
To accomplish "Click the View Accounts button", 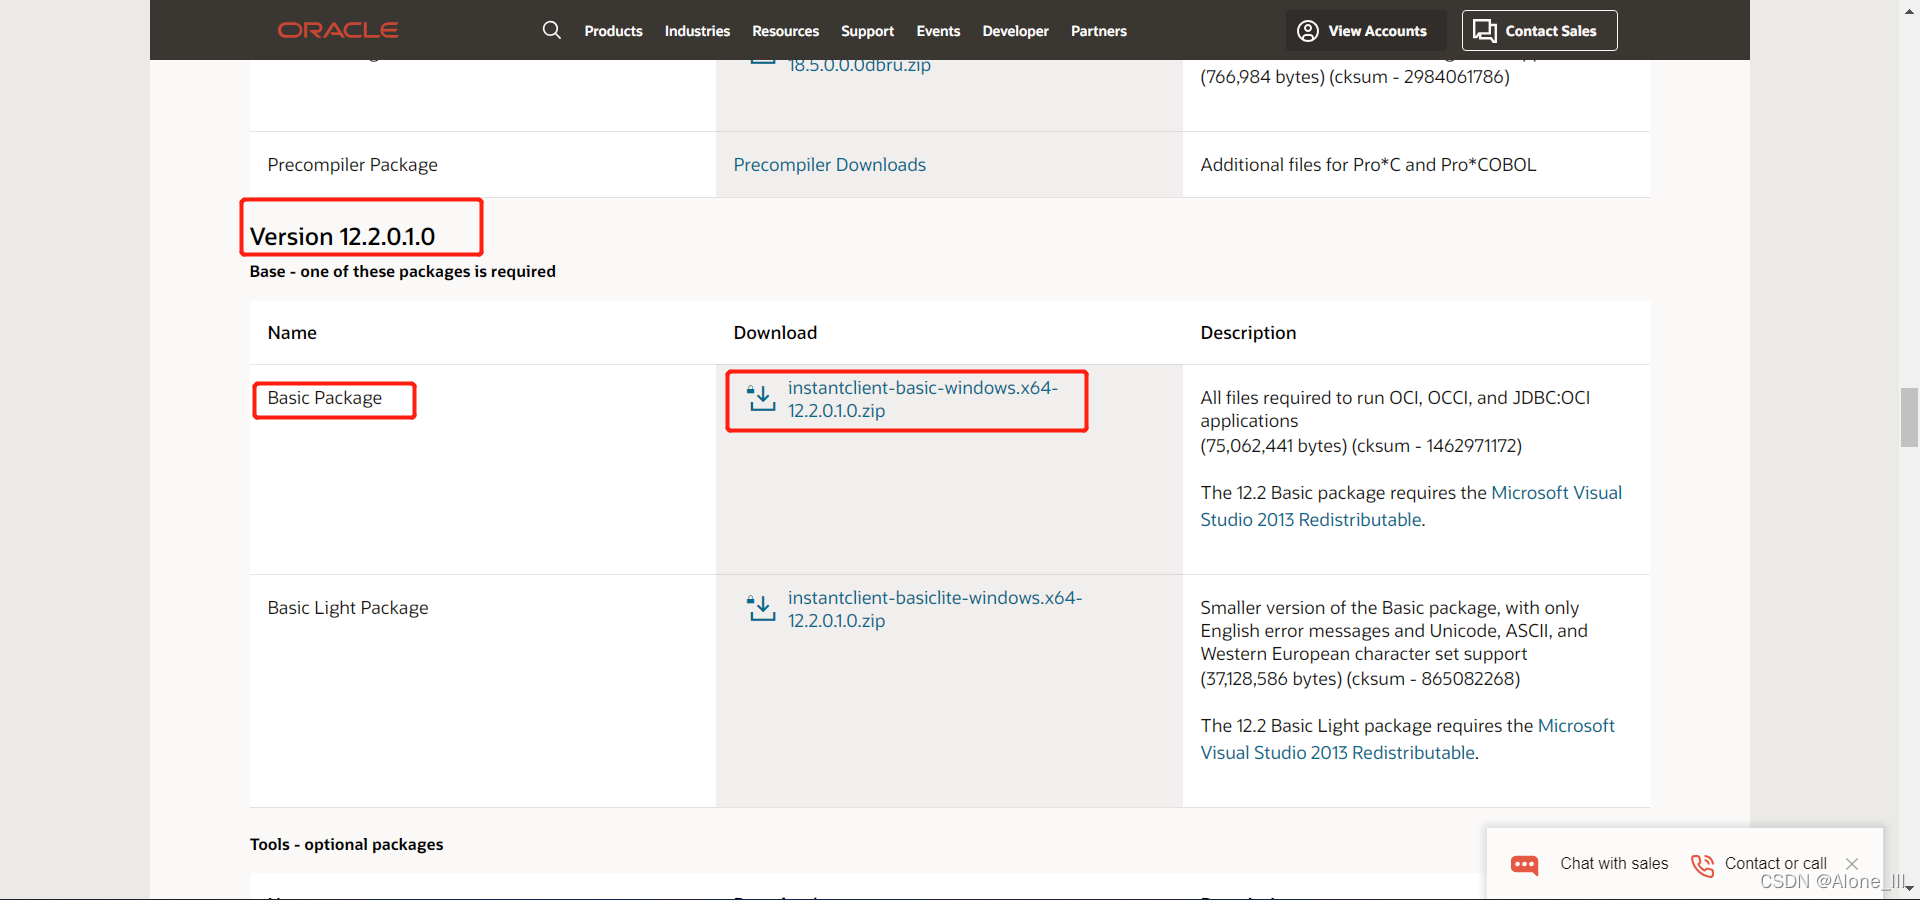I will click(x=1365, y=30).
